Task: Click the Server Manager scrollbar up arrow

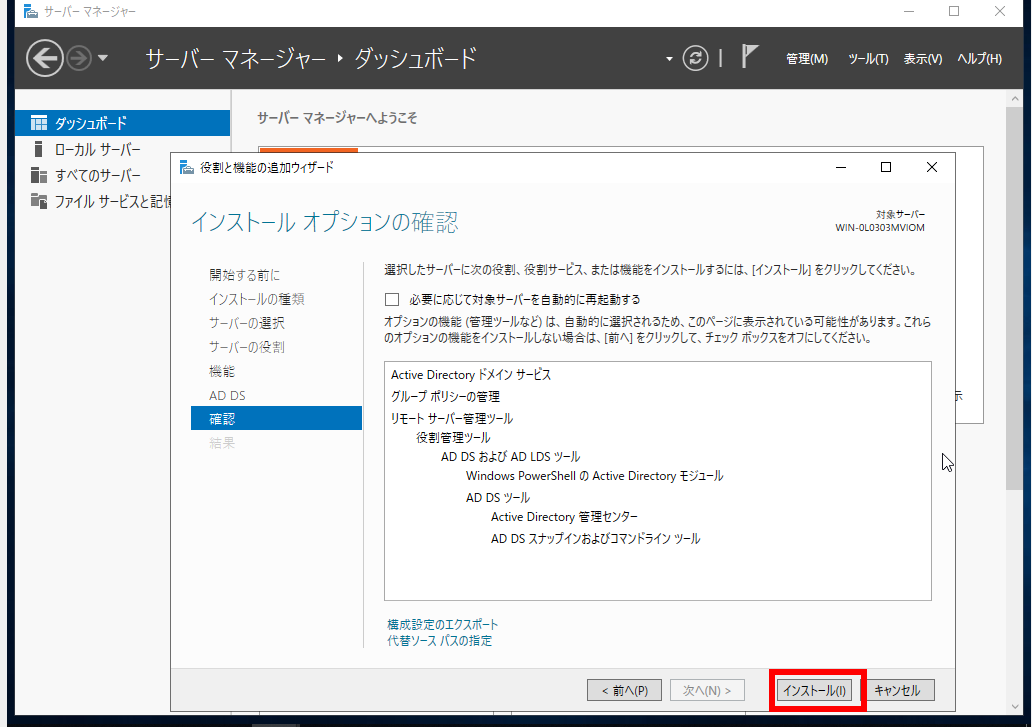Action: [1014, 99]
